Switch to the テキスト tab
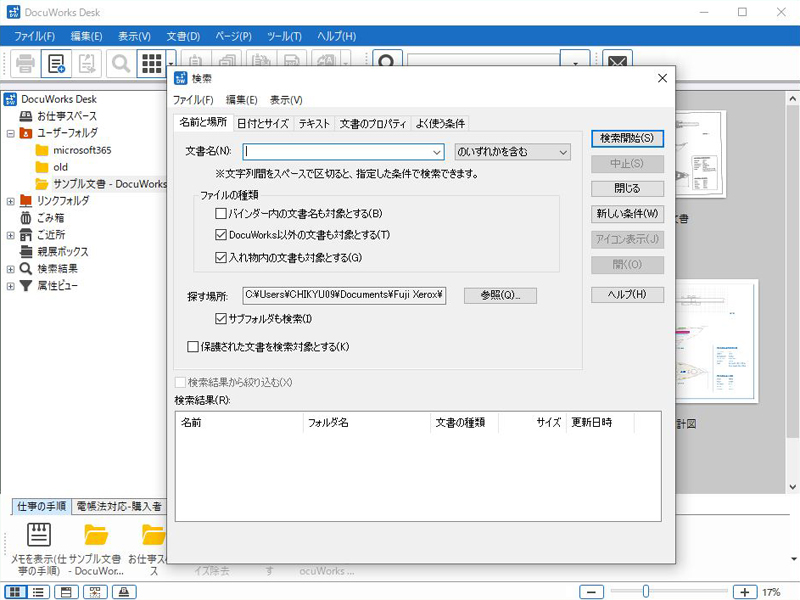Screen dimensions: 800x600 (314, 123)
